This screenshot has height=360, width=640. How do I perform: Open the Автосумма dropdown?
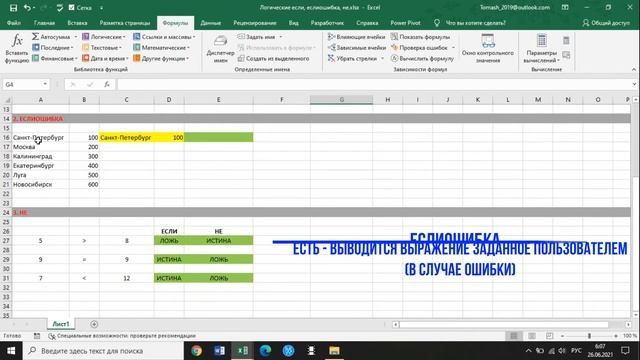point(55,37)
